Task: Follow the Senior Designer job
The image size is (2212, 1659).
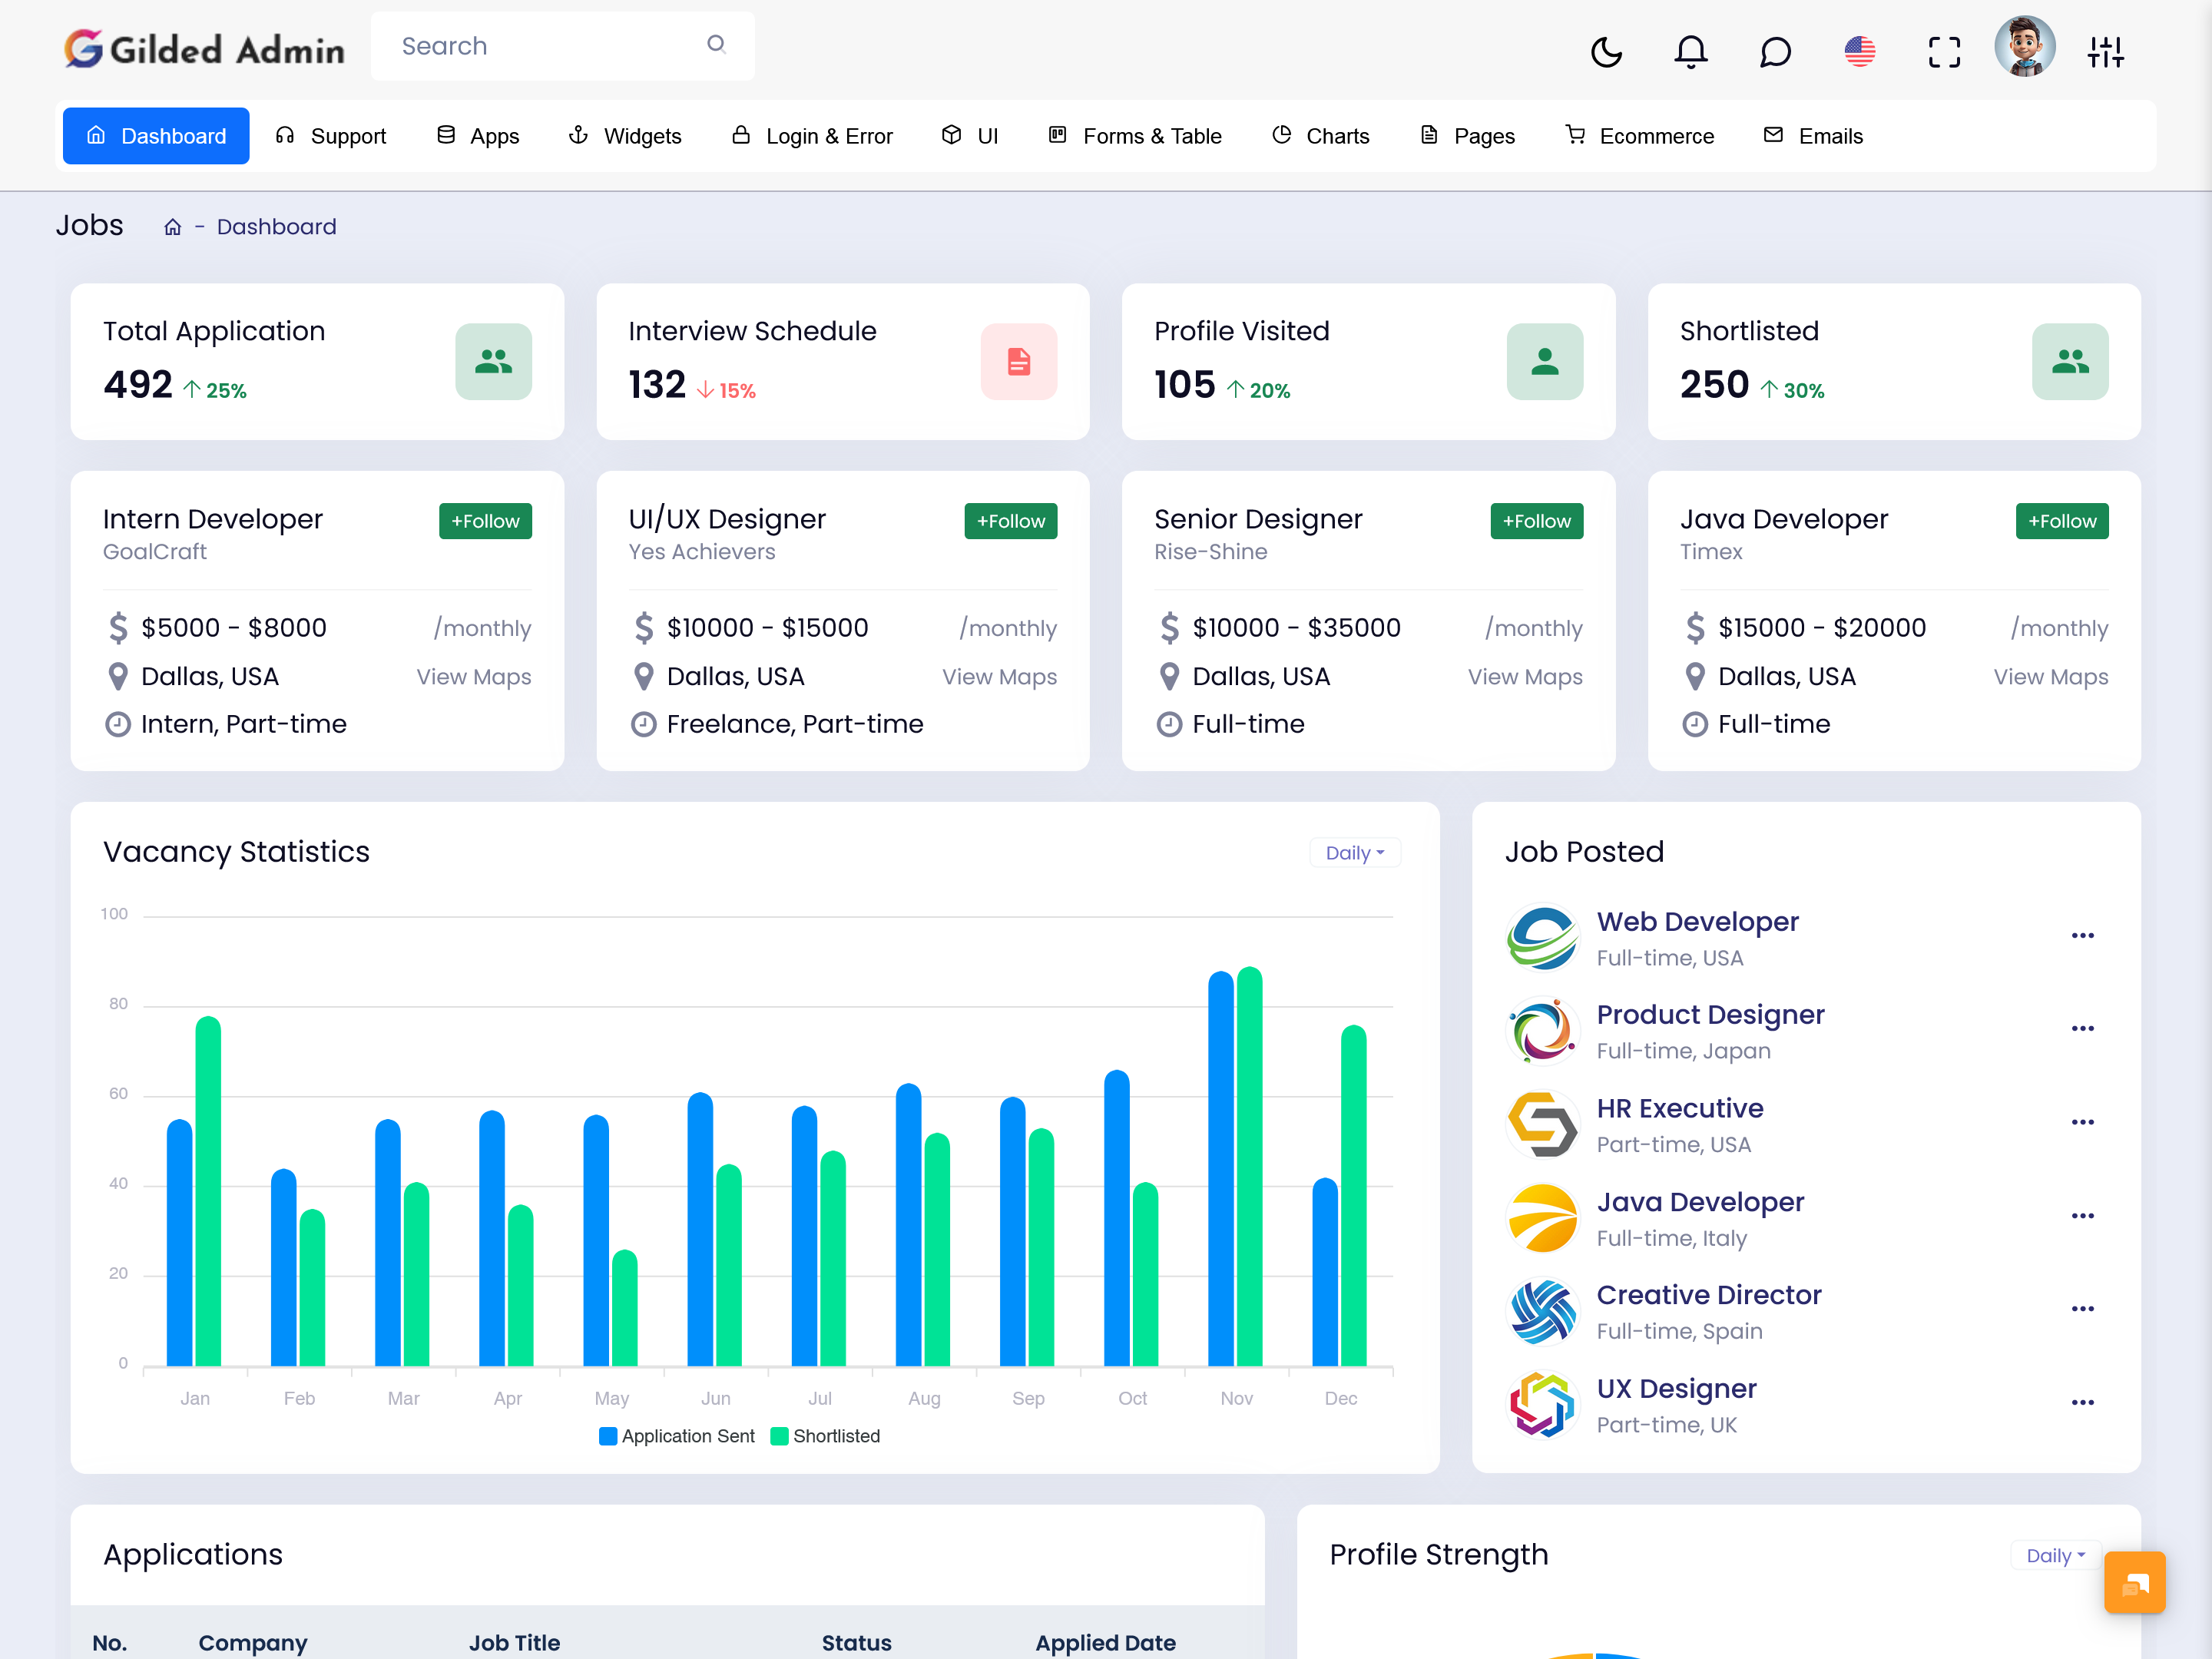Action: (x=1537, y=521)
